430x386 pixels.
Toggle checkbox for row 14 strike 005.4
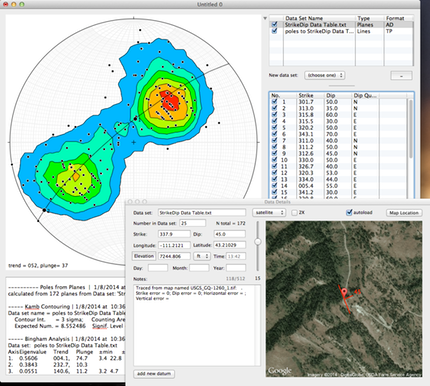(274, 186)
